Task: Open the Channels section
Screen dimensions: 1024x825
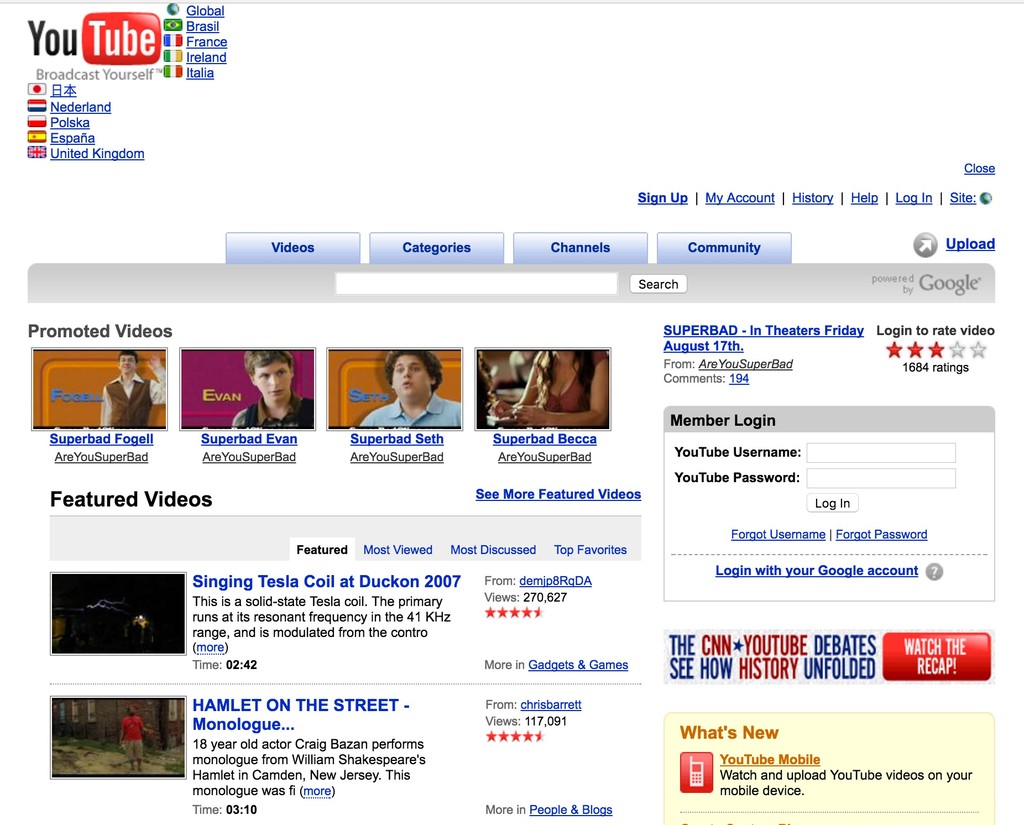Action: [580, 247]
